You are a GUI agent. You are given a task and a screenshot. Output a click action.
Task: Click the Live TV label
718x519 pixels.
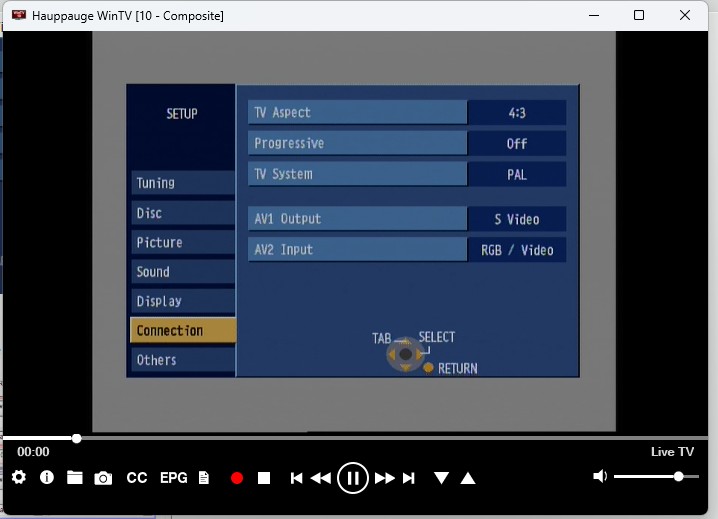coord(672,452)
